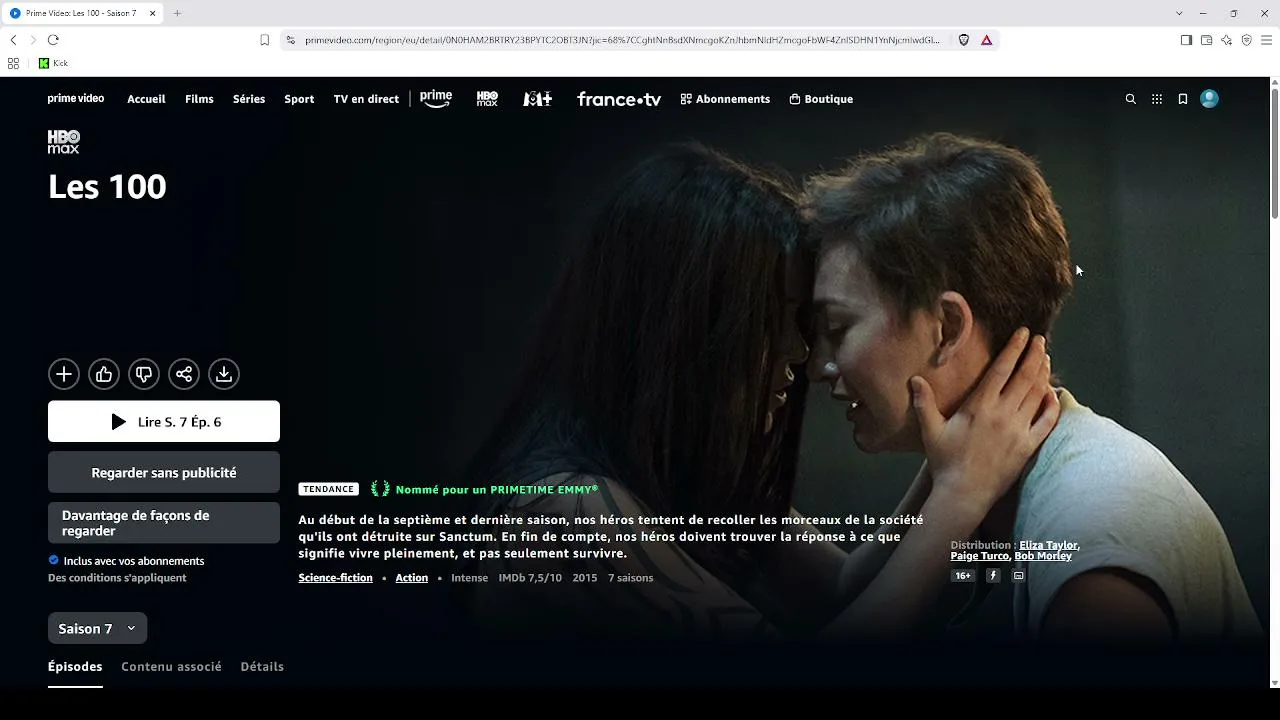Expand the Saison 7 season dropdown
The image size is (1280, 720).
coord(97,628)
